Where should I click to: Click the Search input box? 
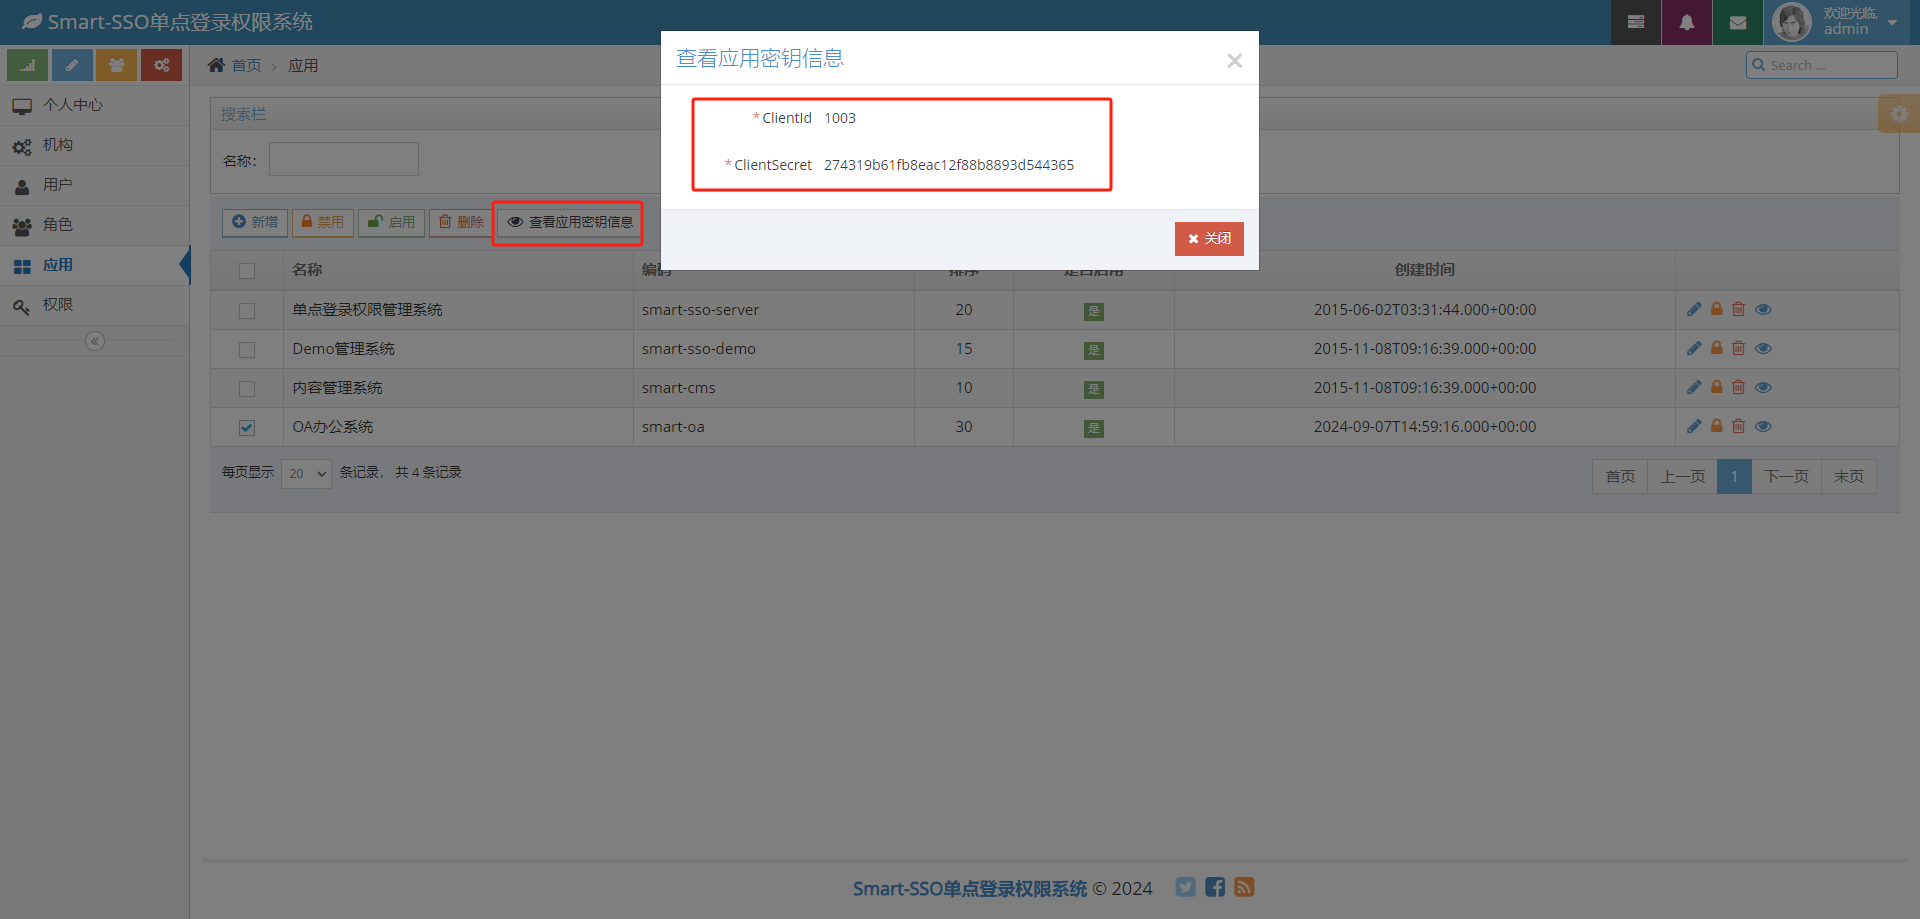coord(1822,65)
